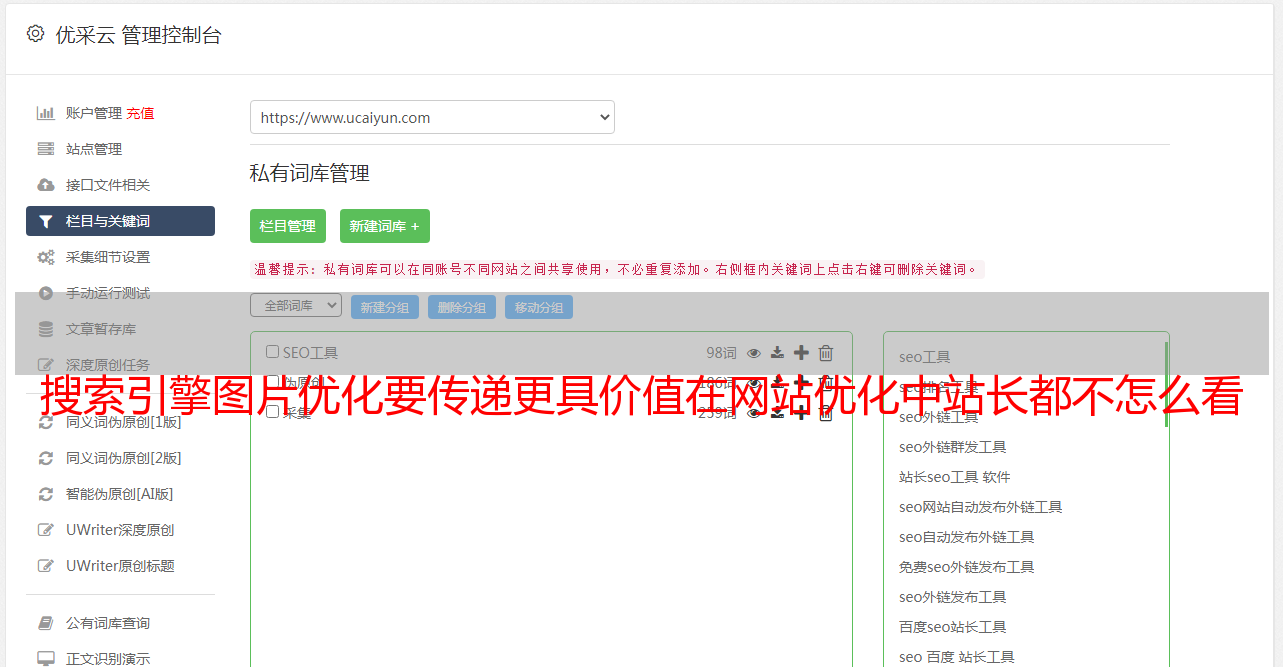Tick the 采集 lexicon checkbox
The height and width of the screenshot is (667, 1283).
pyautogui.click(x=272, y=412)
